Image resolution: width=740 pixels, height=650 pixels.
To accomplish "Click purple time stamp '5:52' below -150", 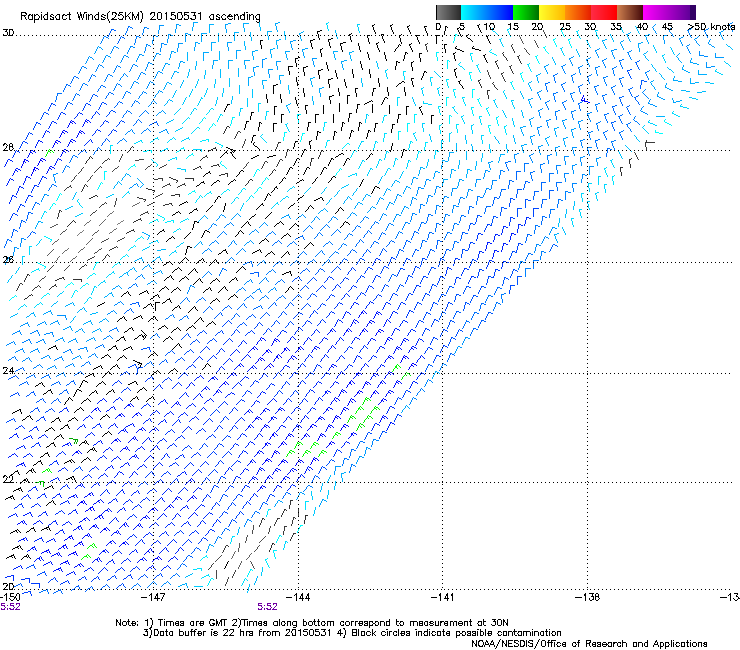I will 10,607.
